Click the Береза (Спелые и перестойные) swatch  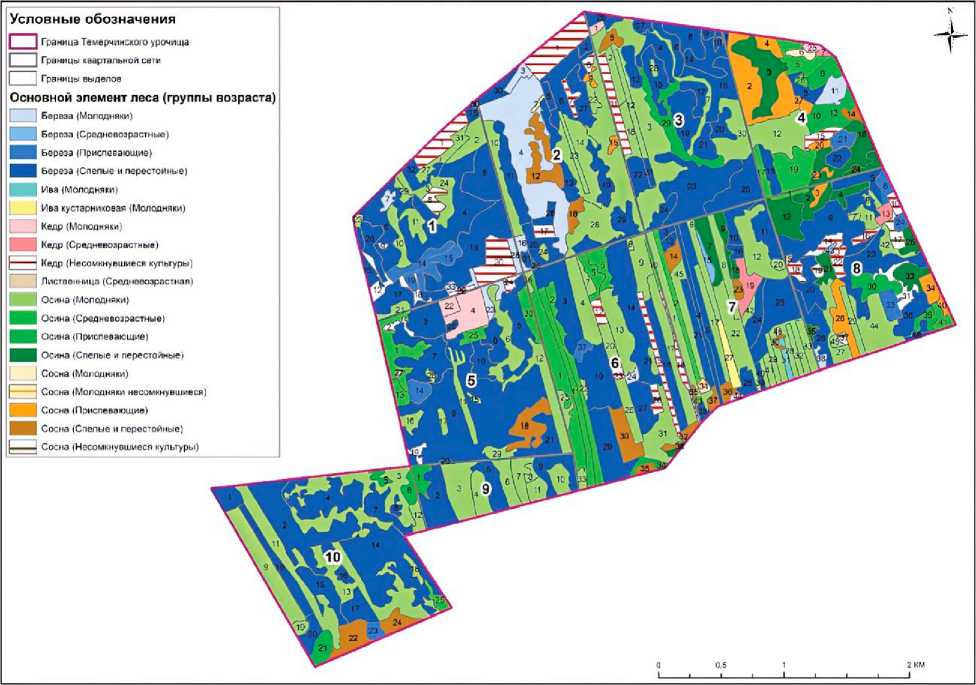pos(22,171)
